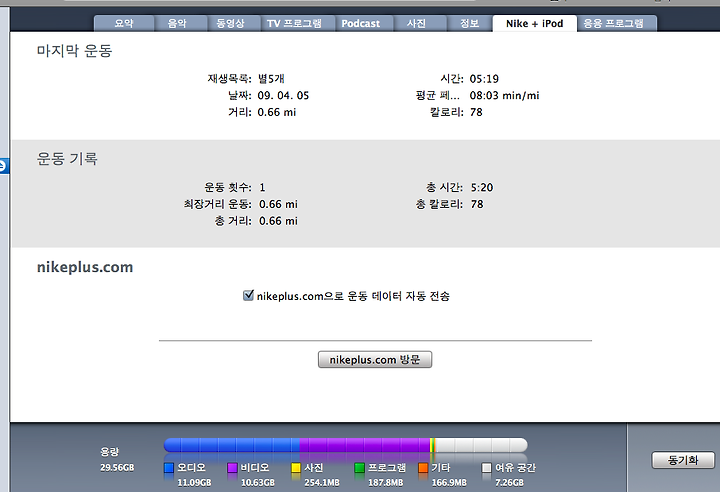Click the audio size 11.09GB
Viewport: 720px width, 492px height.
(194, 483)
